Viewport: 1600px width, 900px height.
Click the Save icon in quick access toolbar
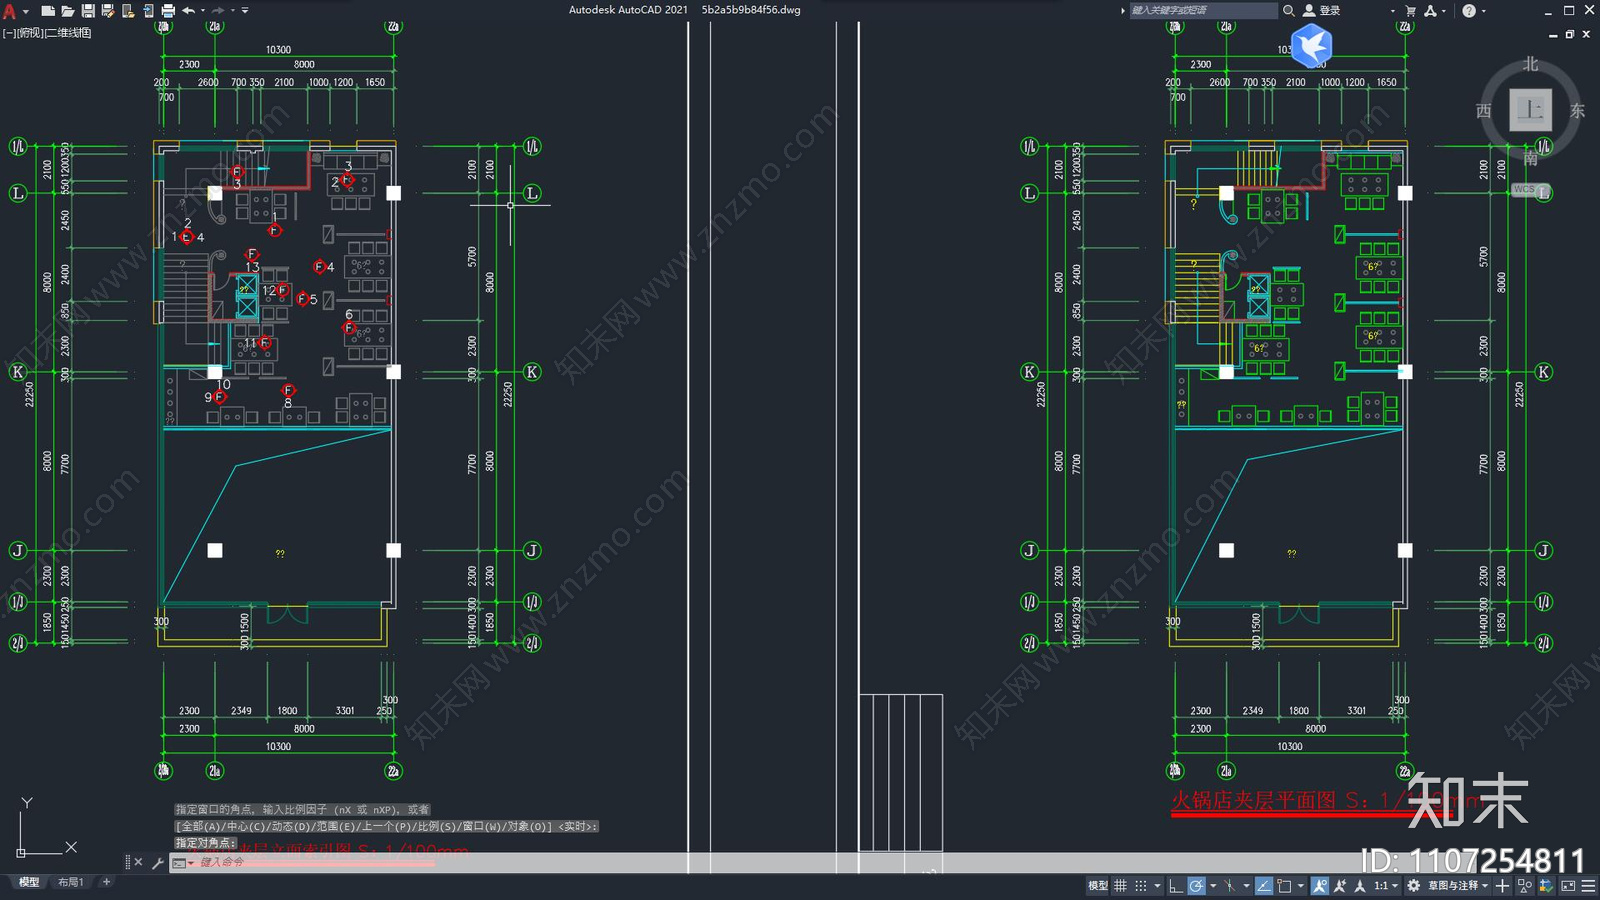(88, 11)
